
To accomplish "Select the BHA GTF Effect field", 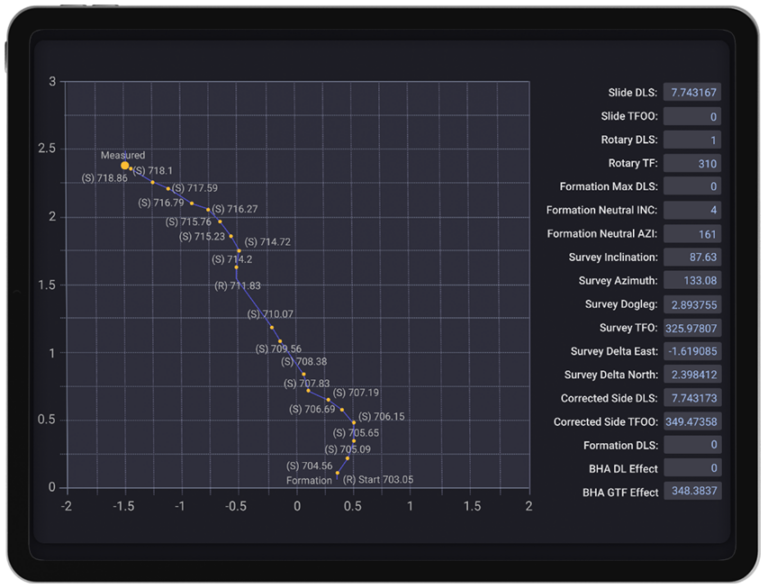I will click(x=692, y=492).
